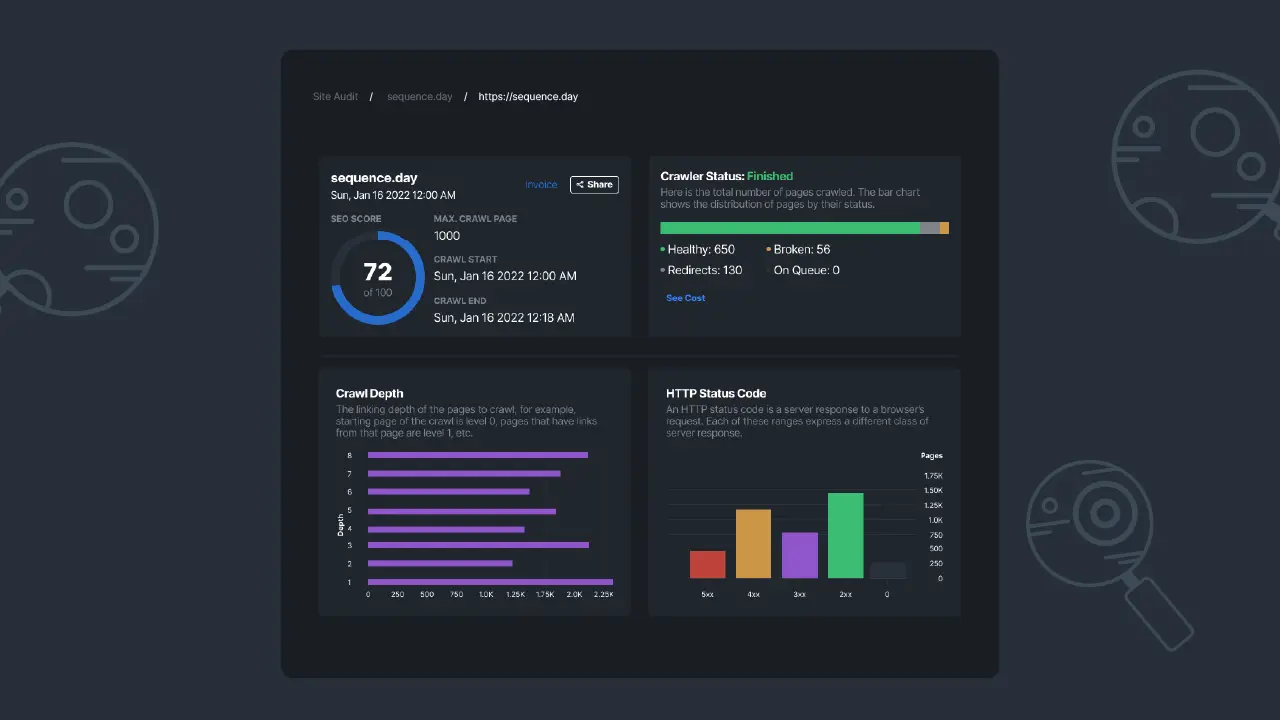Open the https://sequence.day breadcrumb entry
Viewport: 1280px width, 720px height.
[528, 96]
